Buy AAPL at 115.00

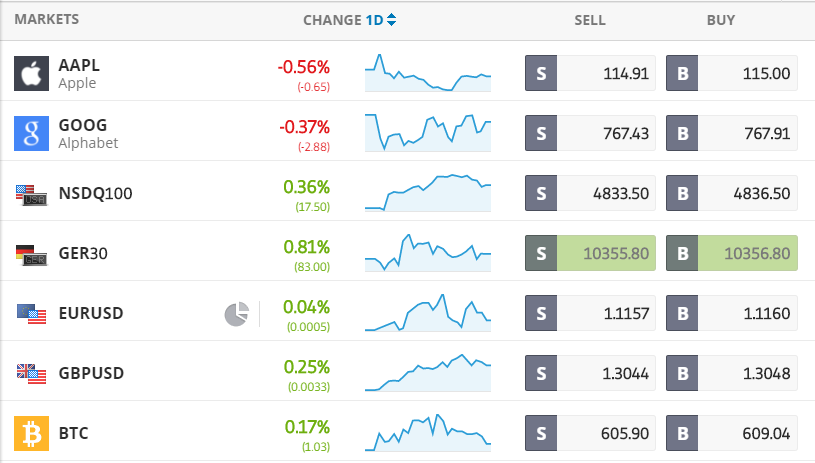tap(731, 74)
